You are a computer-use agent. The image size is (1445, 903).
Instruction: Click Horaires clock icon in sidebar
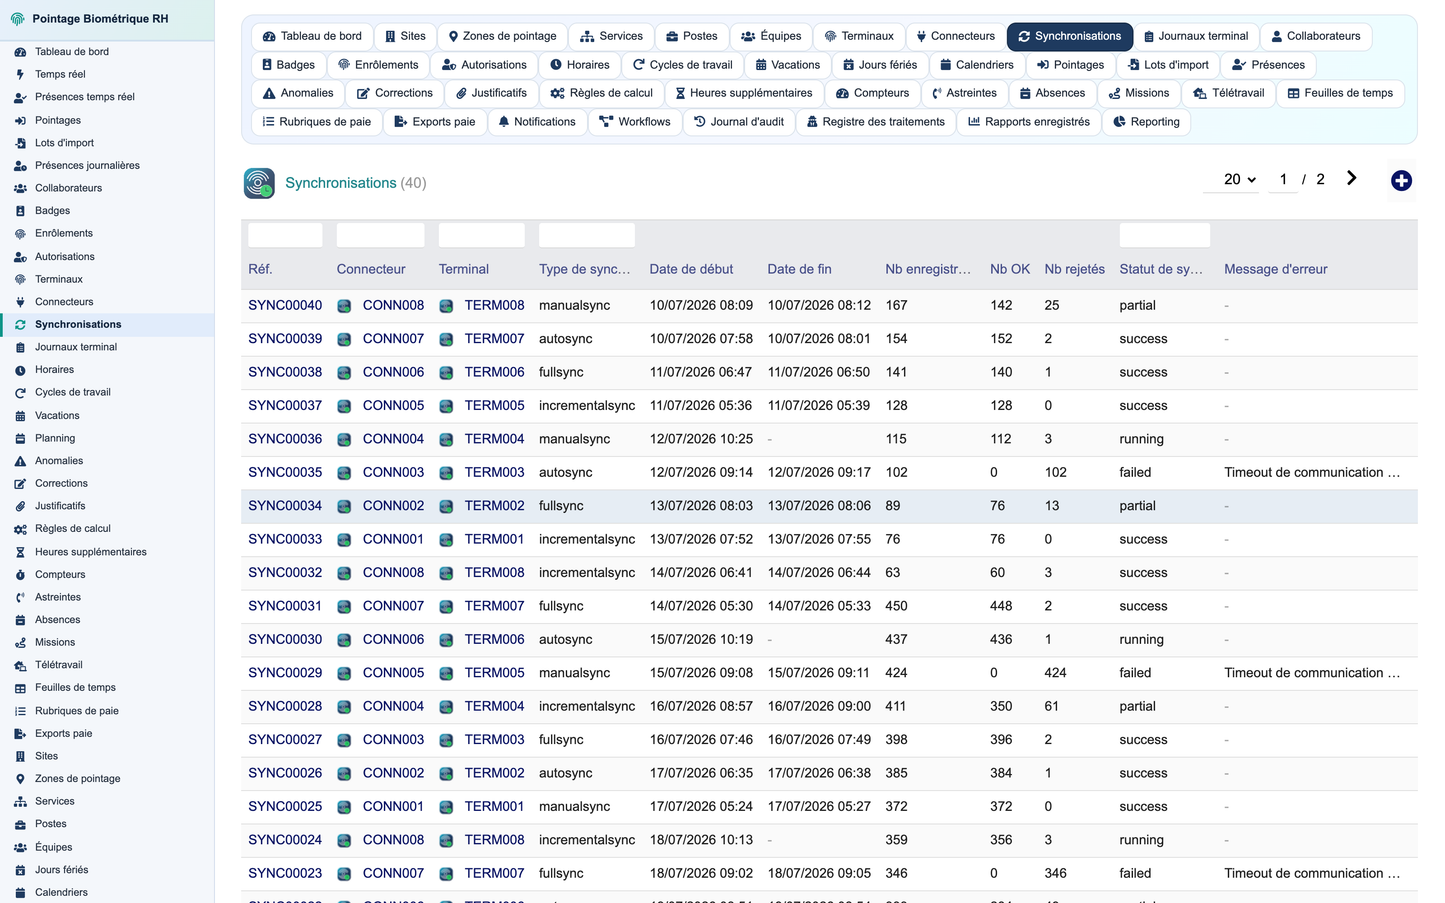pos(20,370)
